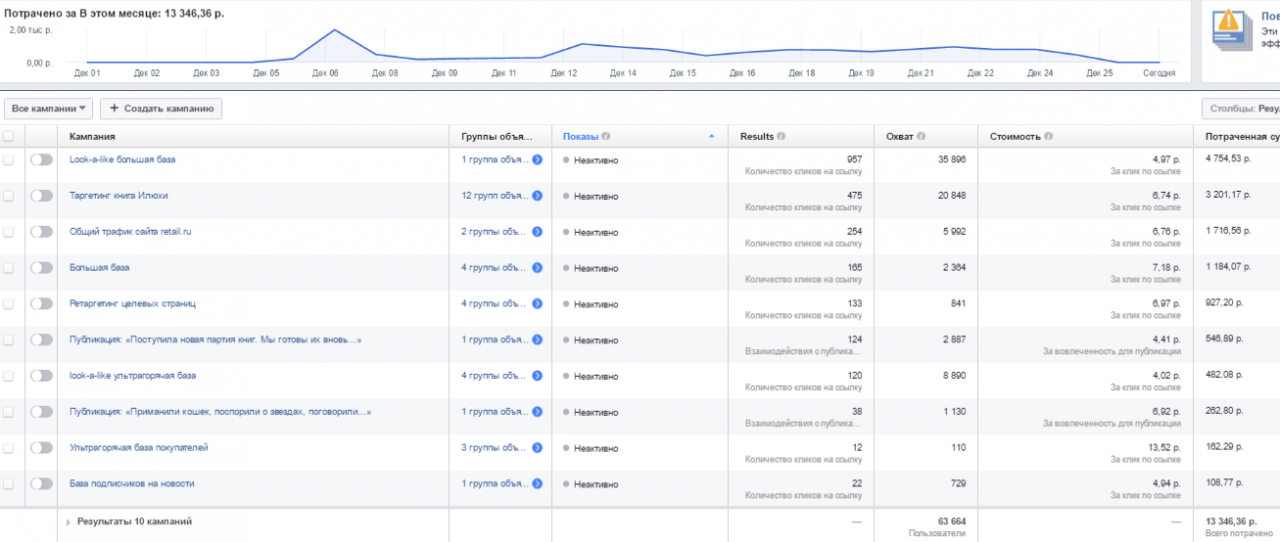The width and height of the screenshot is (1280, 542).
Task: Click the info icon next to Results header
Action: 781,136
